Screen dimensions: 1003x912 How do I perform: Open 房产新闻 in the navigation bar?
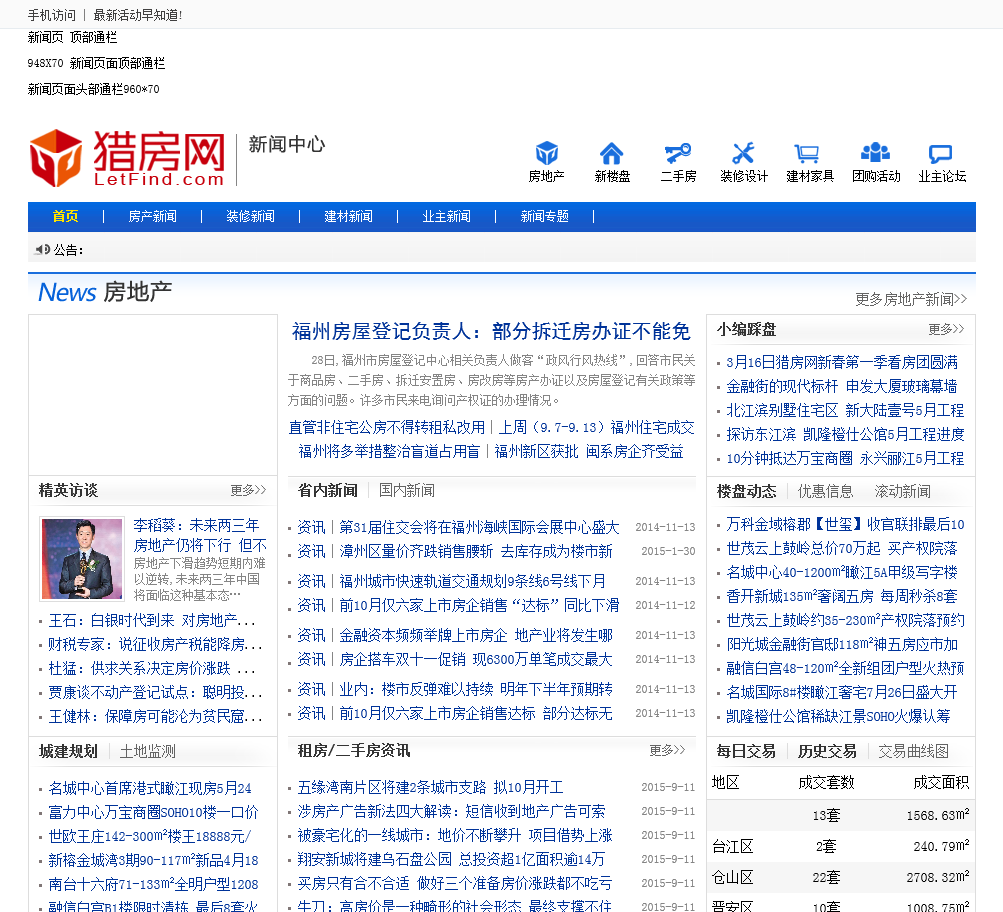coord(152,216)
